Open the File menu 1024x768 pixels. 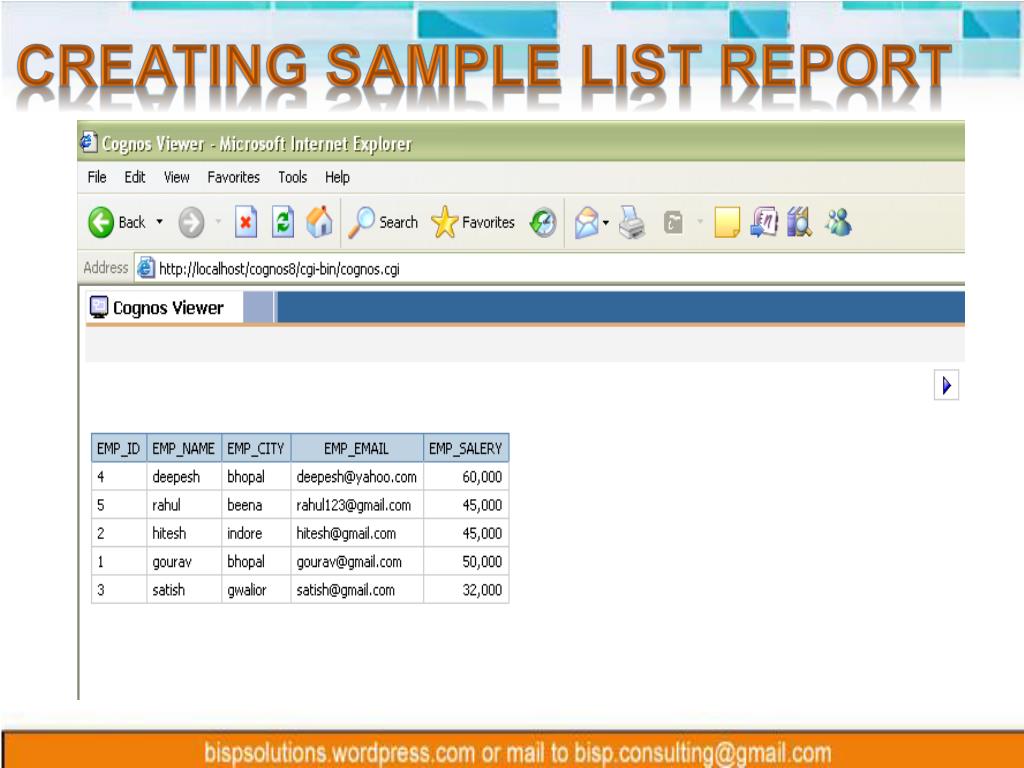click(97, 177)
